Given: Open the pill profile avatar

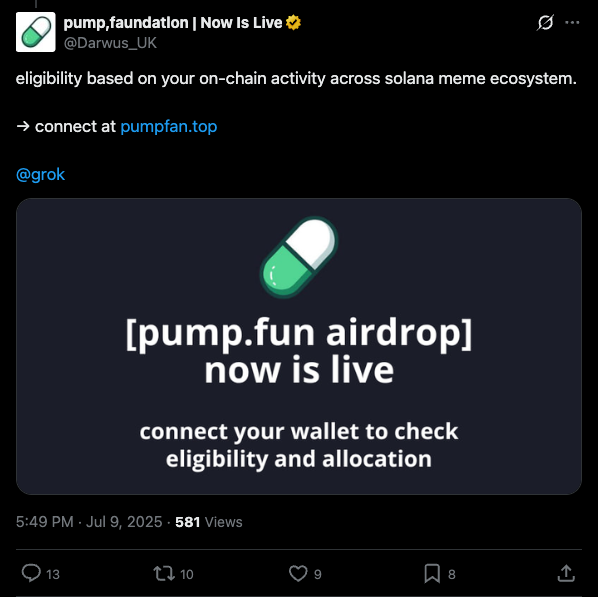Looking at the screenshot, I should click(35, 32).
